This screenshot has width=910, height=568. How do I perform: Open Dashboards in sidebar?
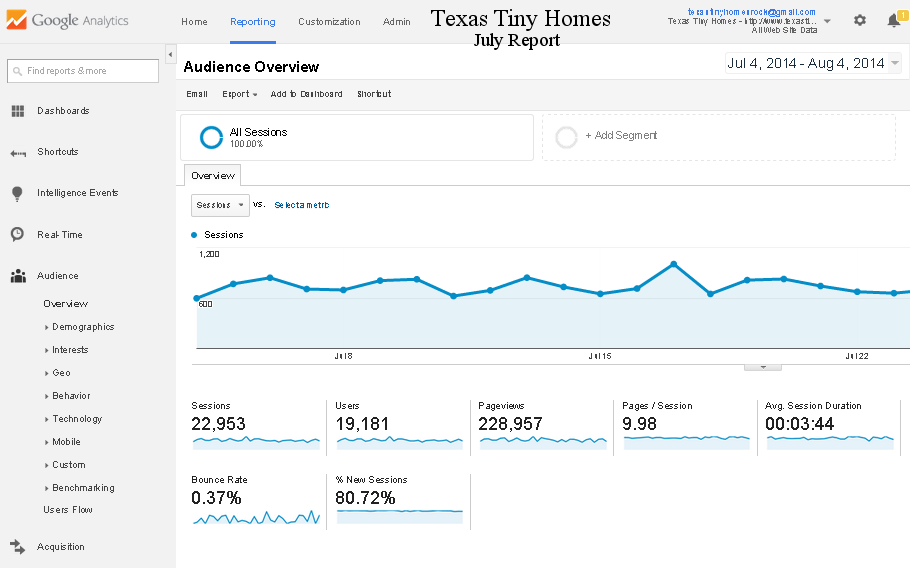click(x=63, y=111)
